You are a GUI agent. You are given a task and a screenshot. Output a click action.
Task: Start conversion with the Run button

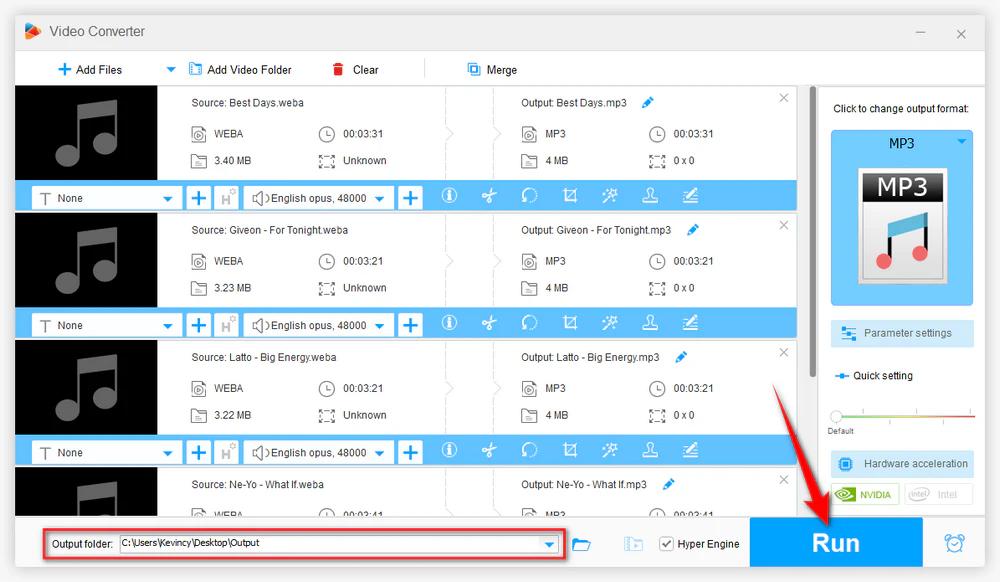click(836, 542)
